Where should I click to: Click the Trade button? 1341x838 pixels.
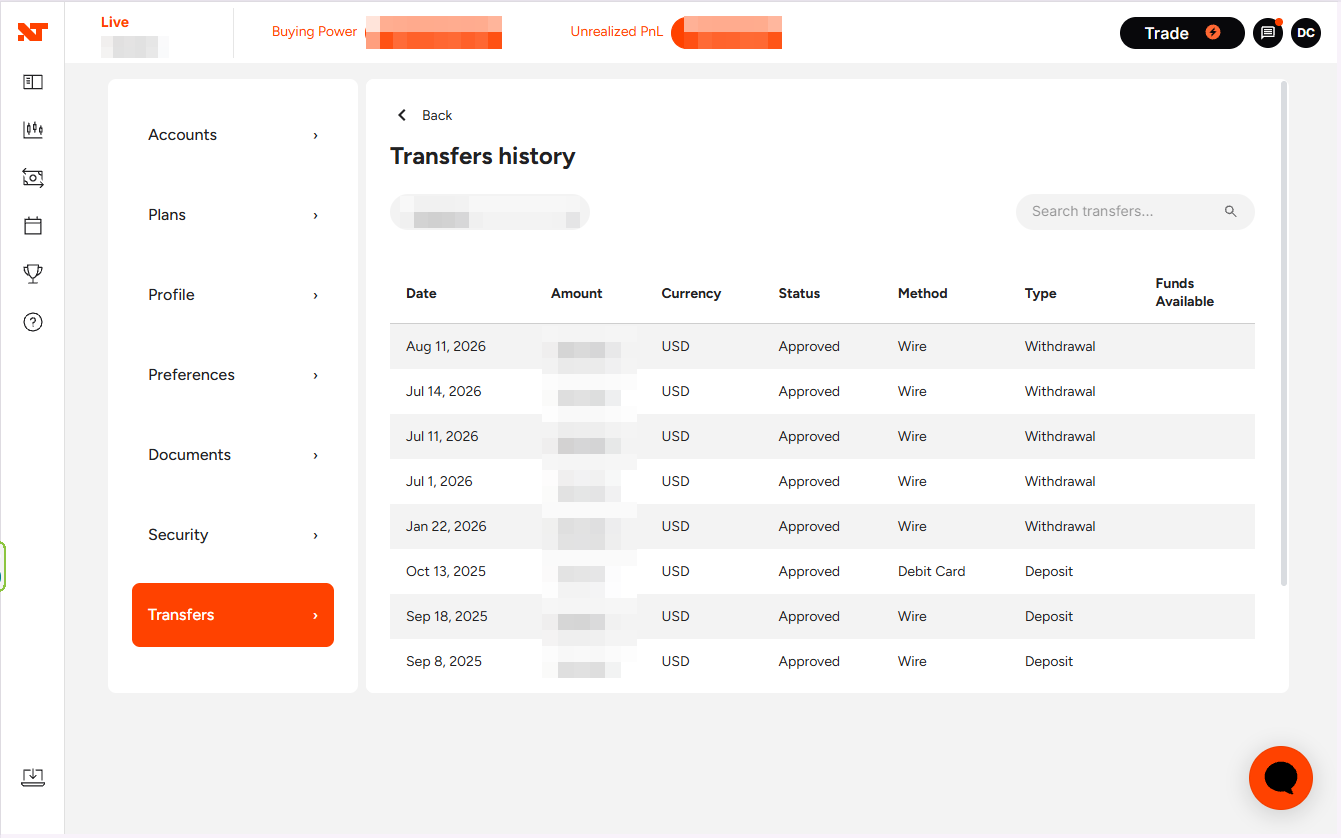pyautogui.click(x=1182, y=33)
